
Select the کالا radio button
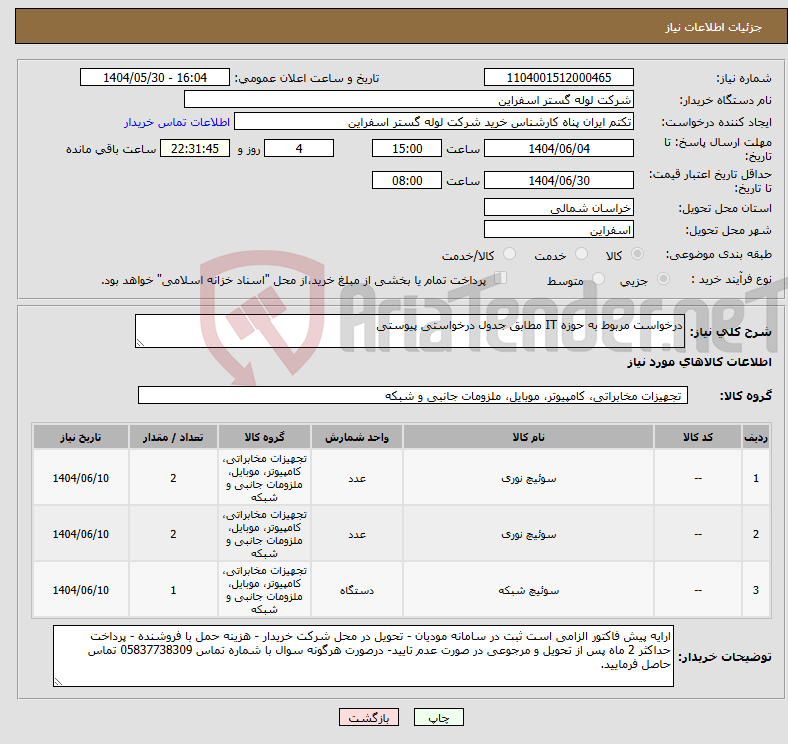tap(637, 254)
